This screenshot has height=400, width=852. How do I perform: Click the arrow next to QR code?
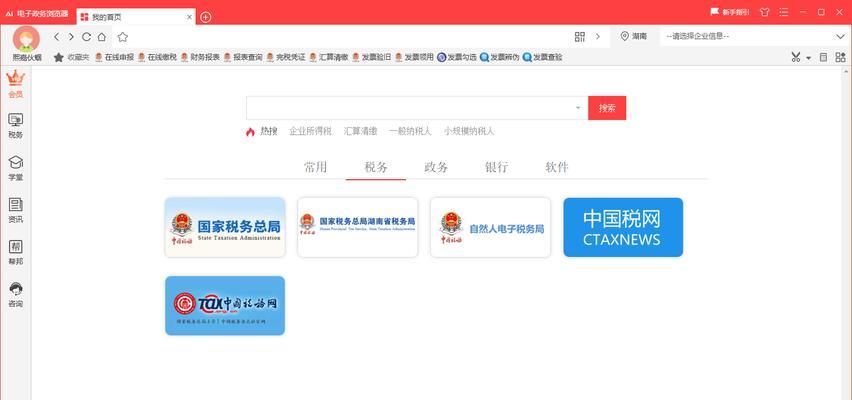[598, 37]
